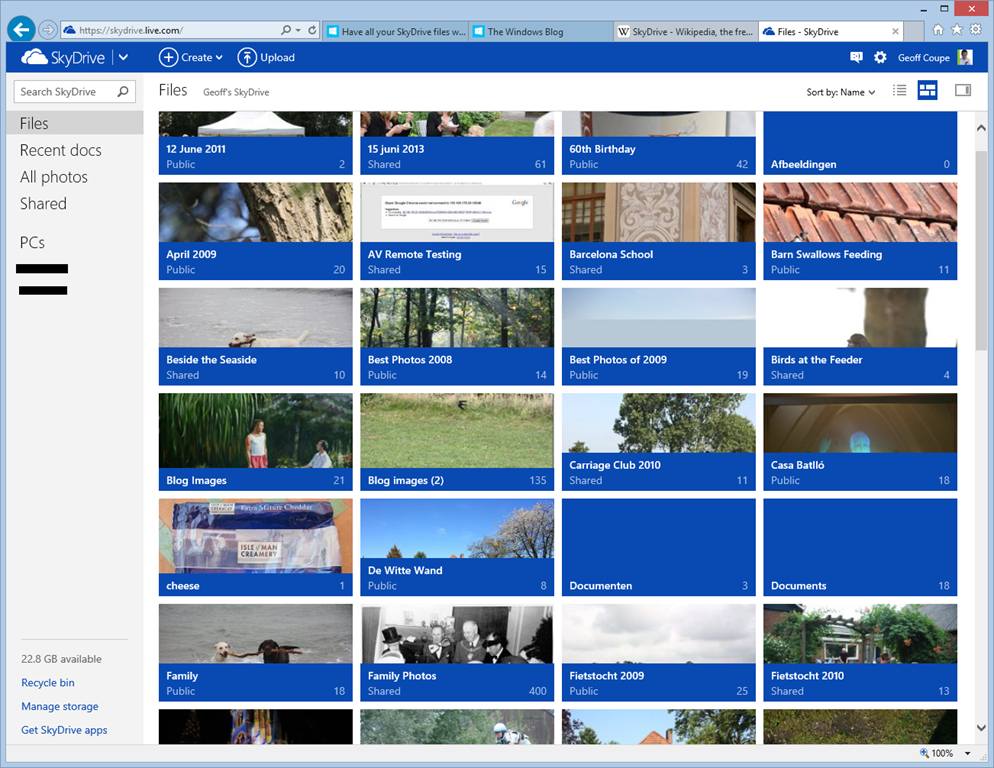The height and width of the screenshot is (768, 994).
Task: Switch to details list view
Action: pos(900,91)
